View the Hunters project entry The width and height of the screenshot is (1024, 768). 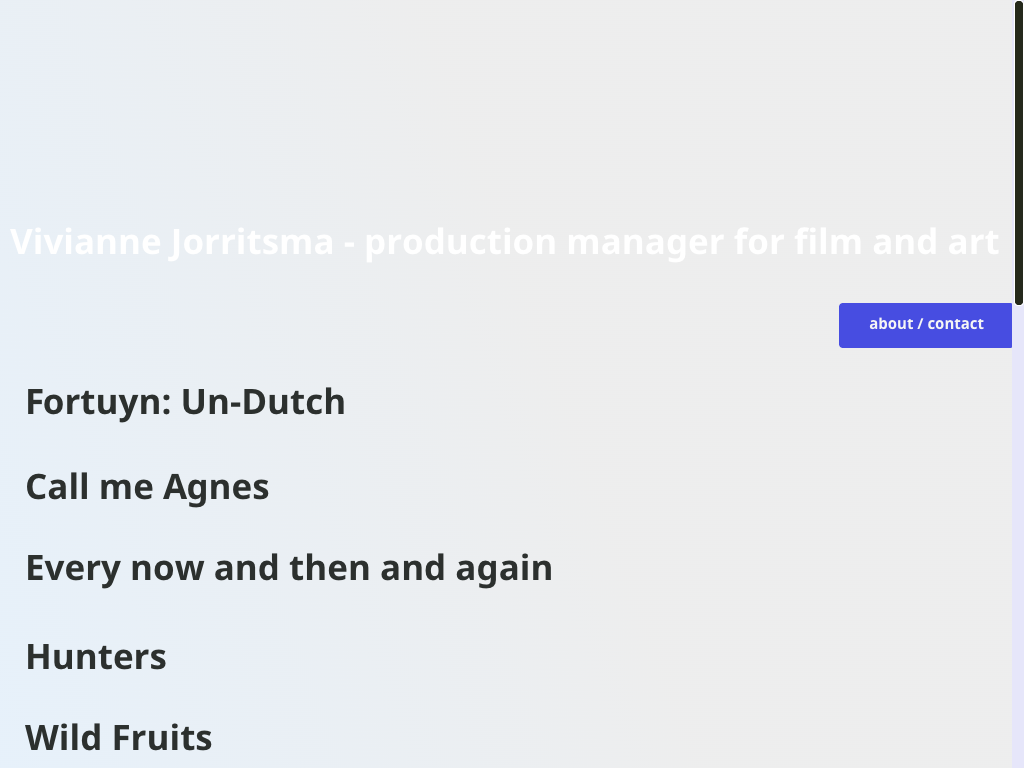click(x=96, y=657)
